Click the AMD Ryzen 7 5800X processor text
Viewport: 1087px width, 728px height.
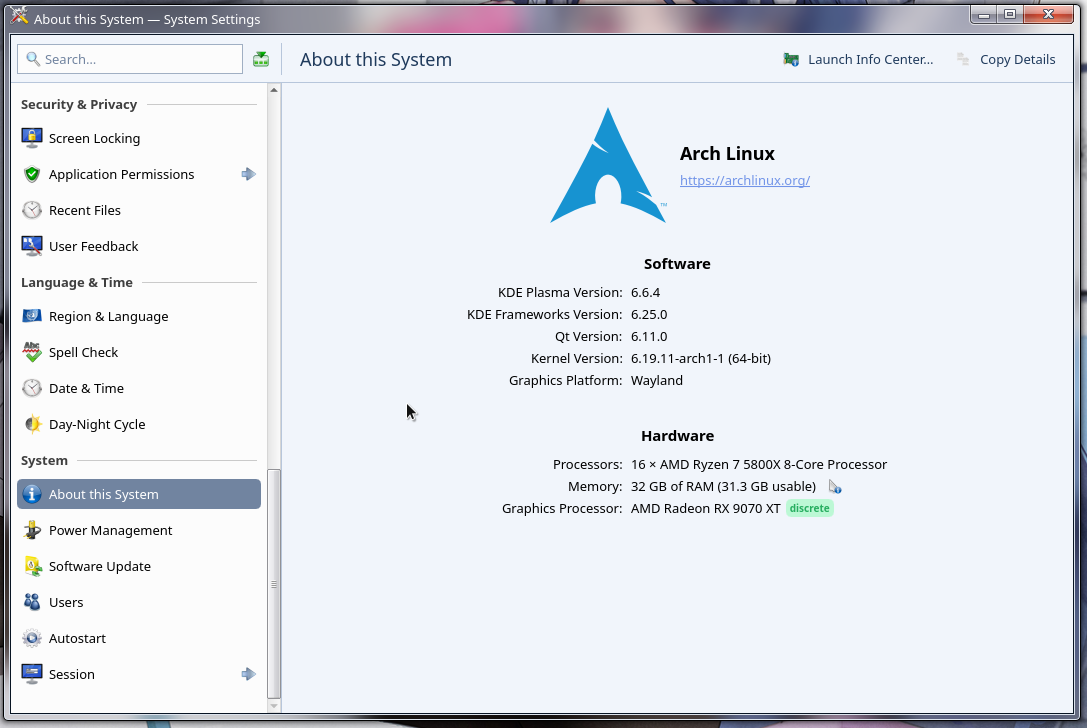click(758, 465)
